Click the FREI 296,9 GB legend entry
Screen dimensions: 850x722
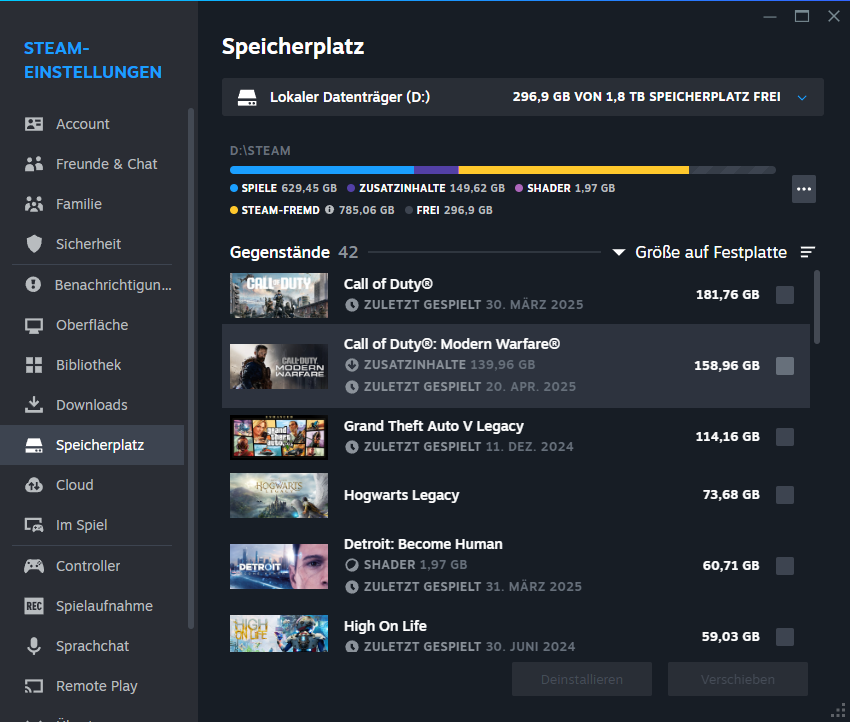click(449, 210)
